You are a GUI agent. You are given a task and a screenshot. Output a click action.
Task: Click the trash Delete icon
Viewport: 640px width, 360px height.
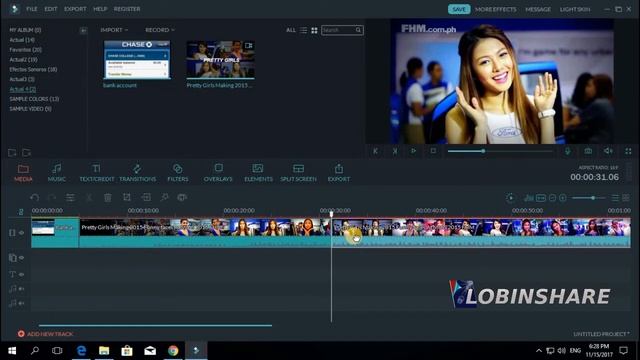(108, 198)
